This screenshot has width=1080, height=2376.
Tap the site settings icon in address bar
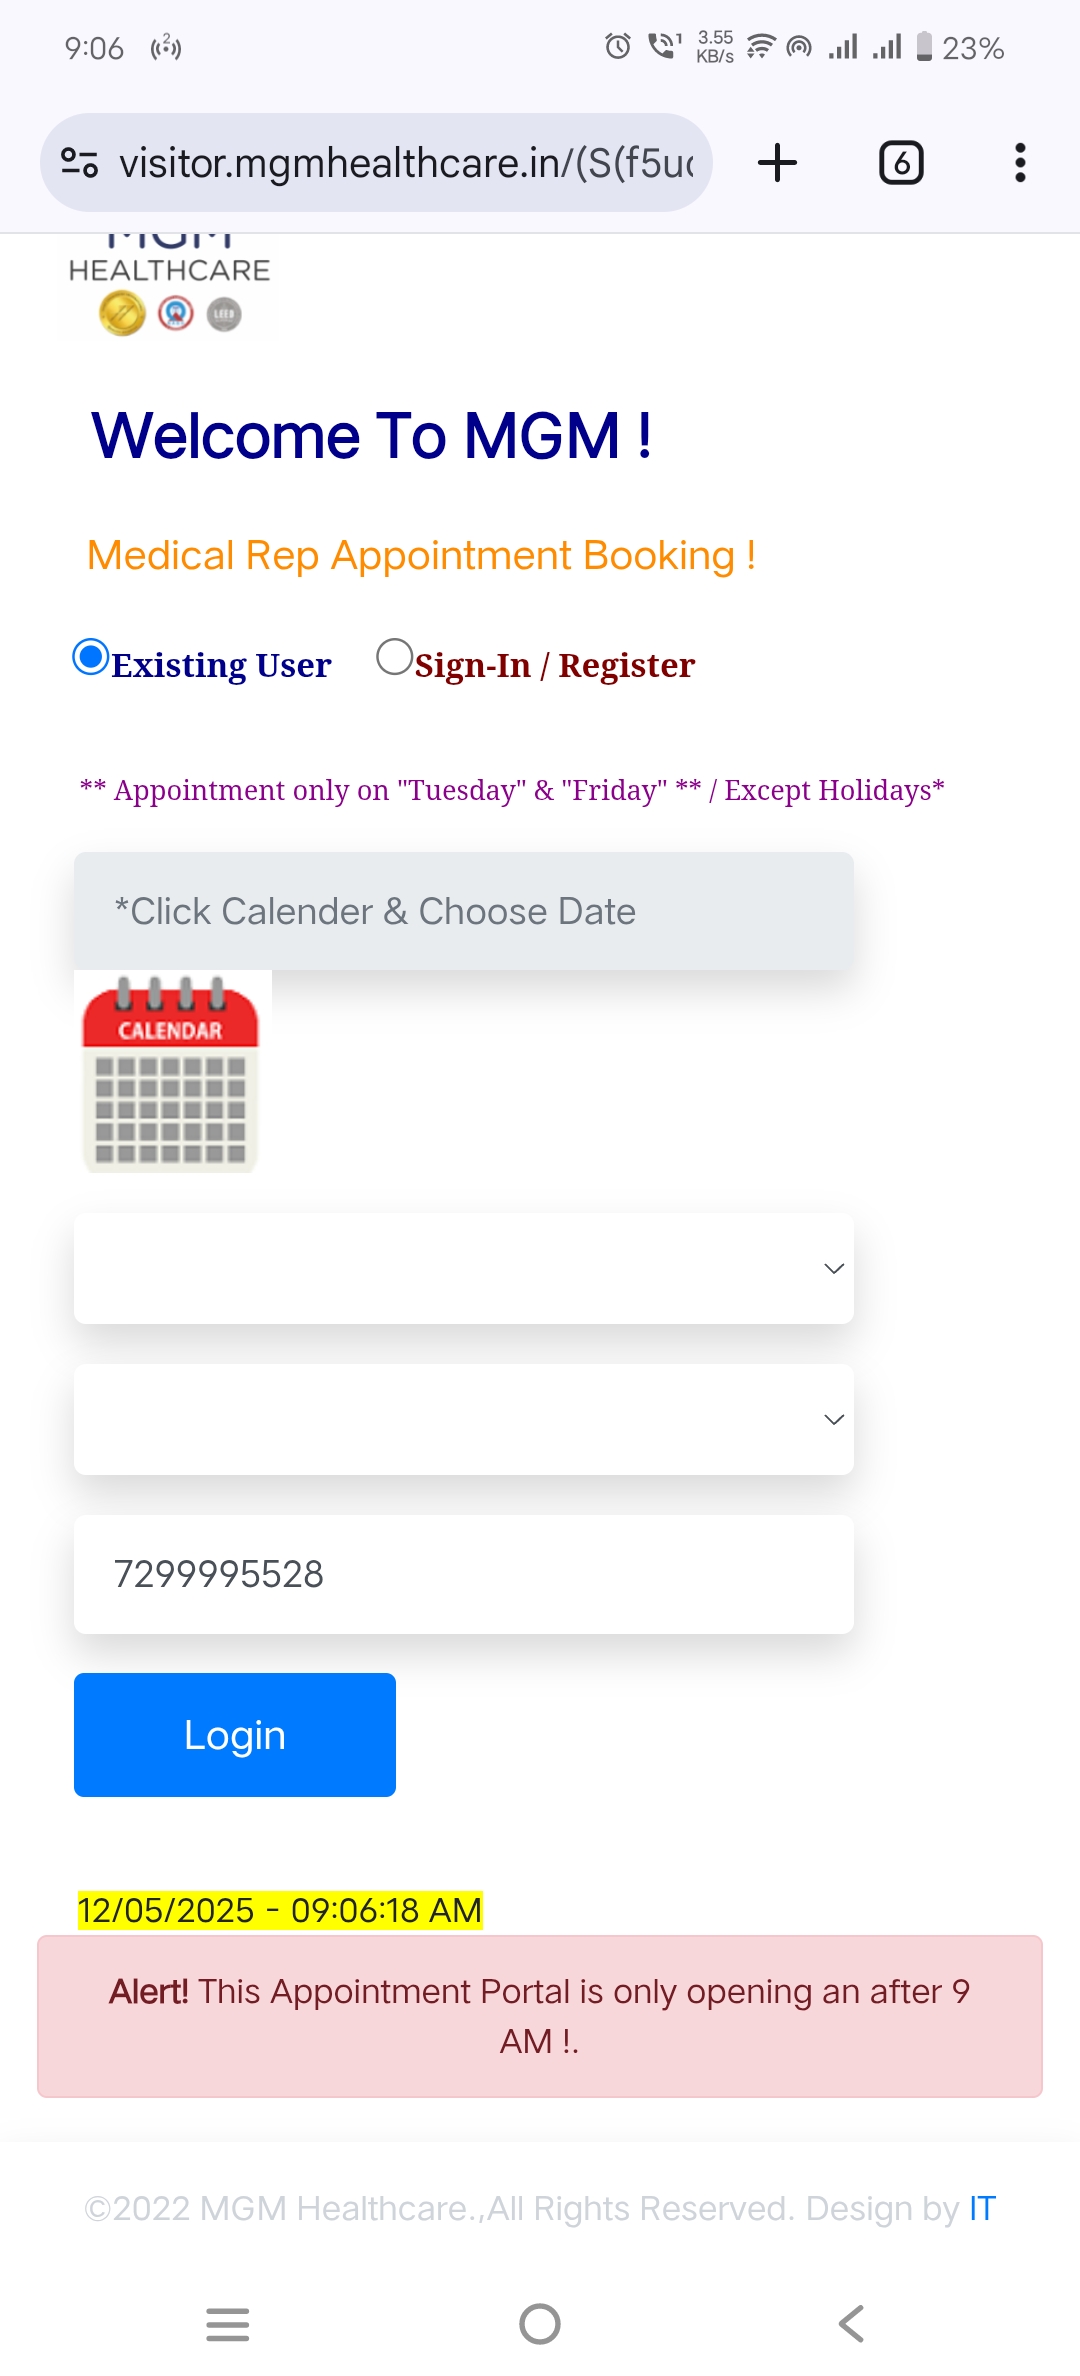coord(80,162)
